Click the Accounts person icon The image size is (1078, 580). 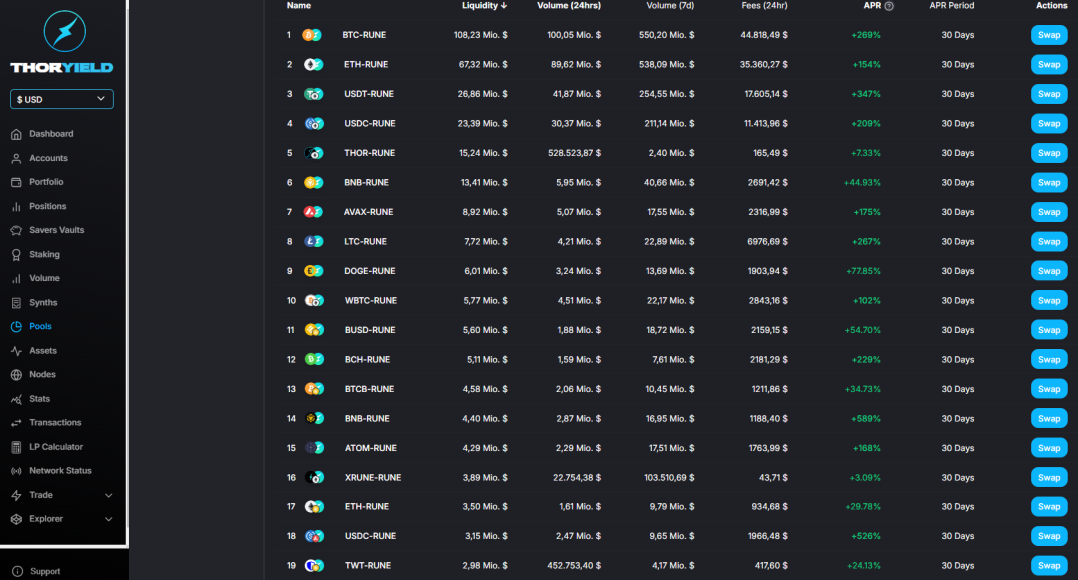[16, 158]
